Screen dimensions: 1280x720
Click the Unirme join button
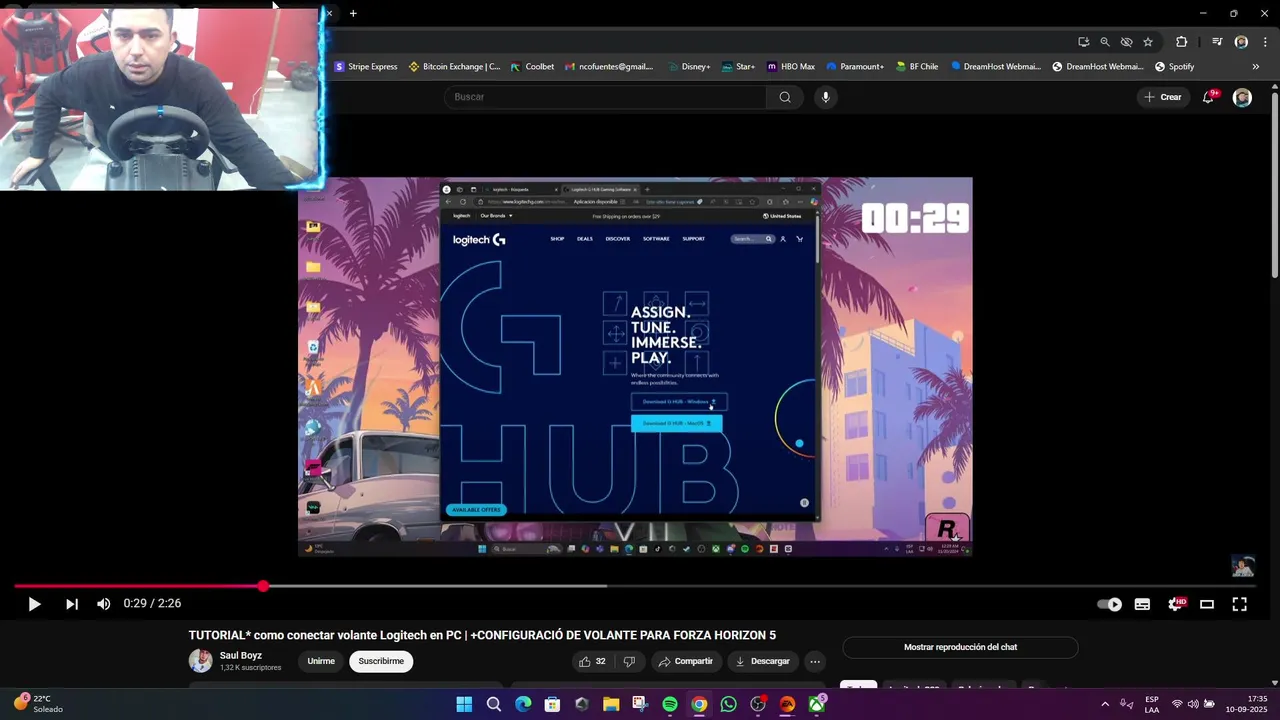321,661
